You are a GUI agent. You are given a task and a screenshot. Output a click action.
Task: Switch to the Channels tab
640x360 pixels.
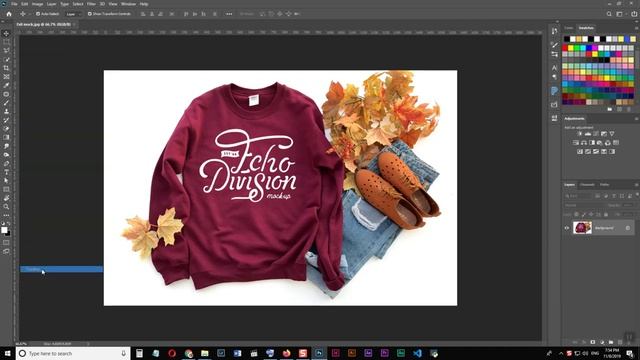point(587,185)
